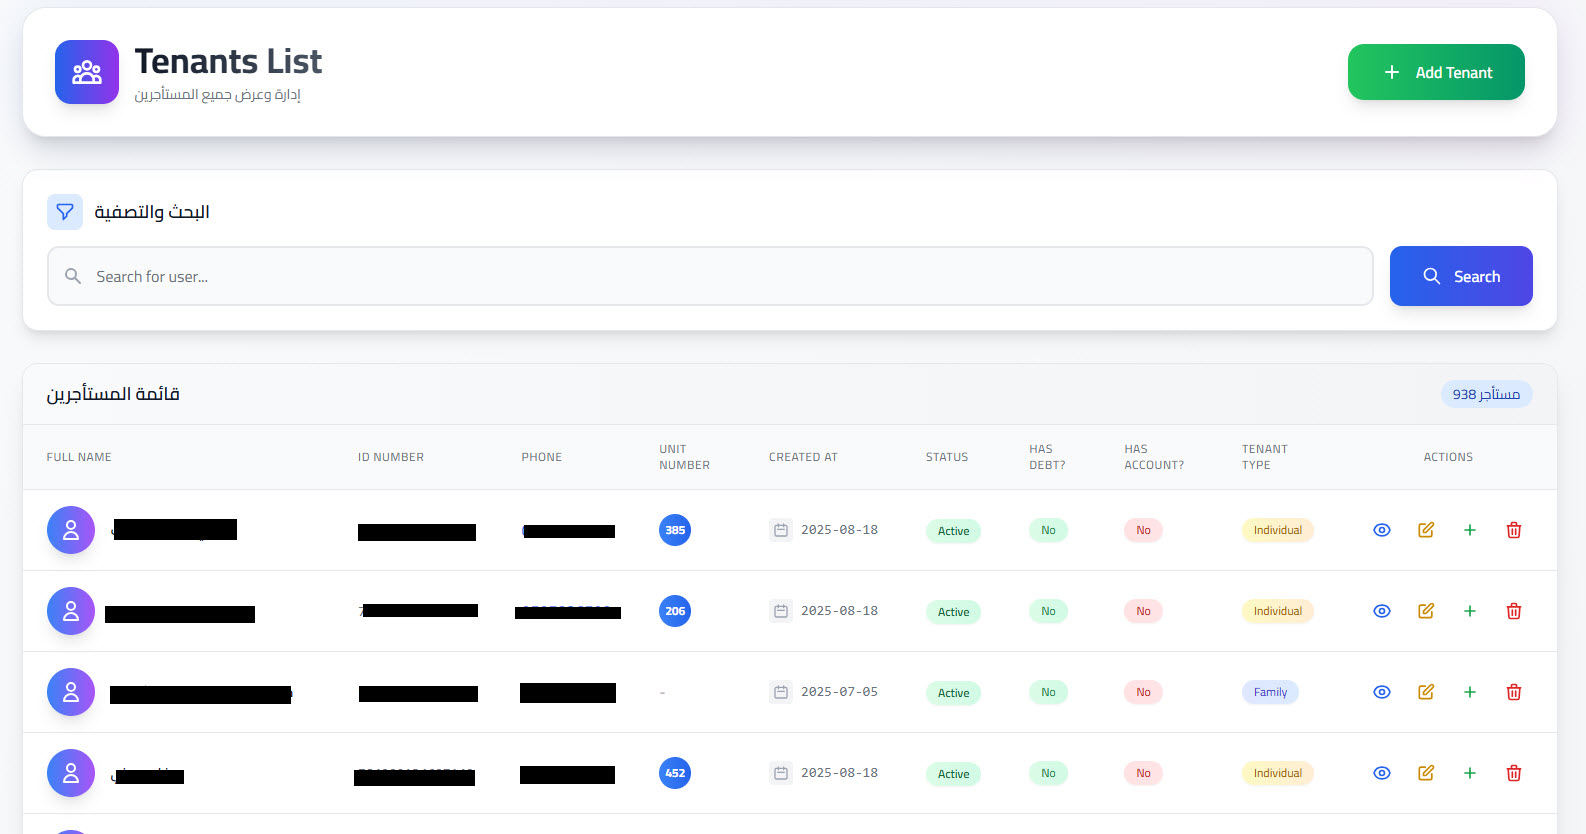The image size is (1586, 834).
Task: Click Active status in unit 452 row
Action: [x=953, y=774]
